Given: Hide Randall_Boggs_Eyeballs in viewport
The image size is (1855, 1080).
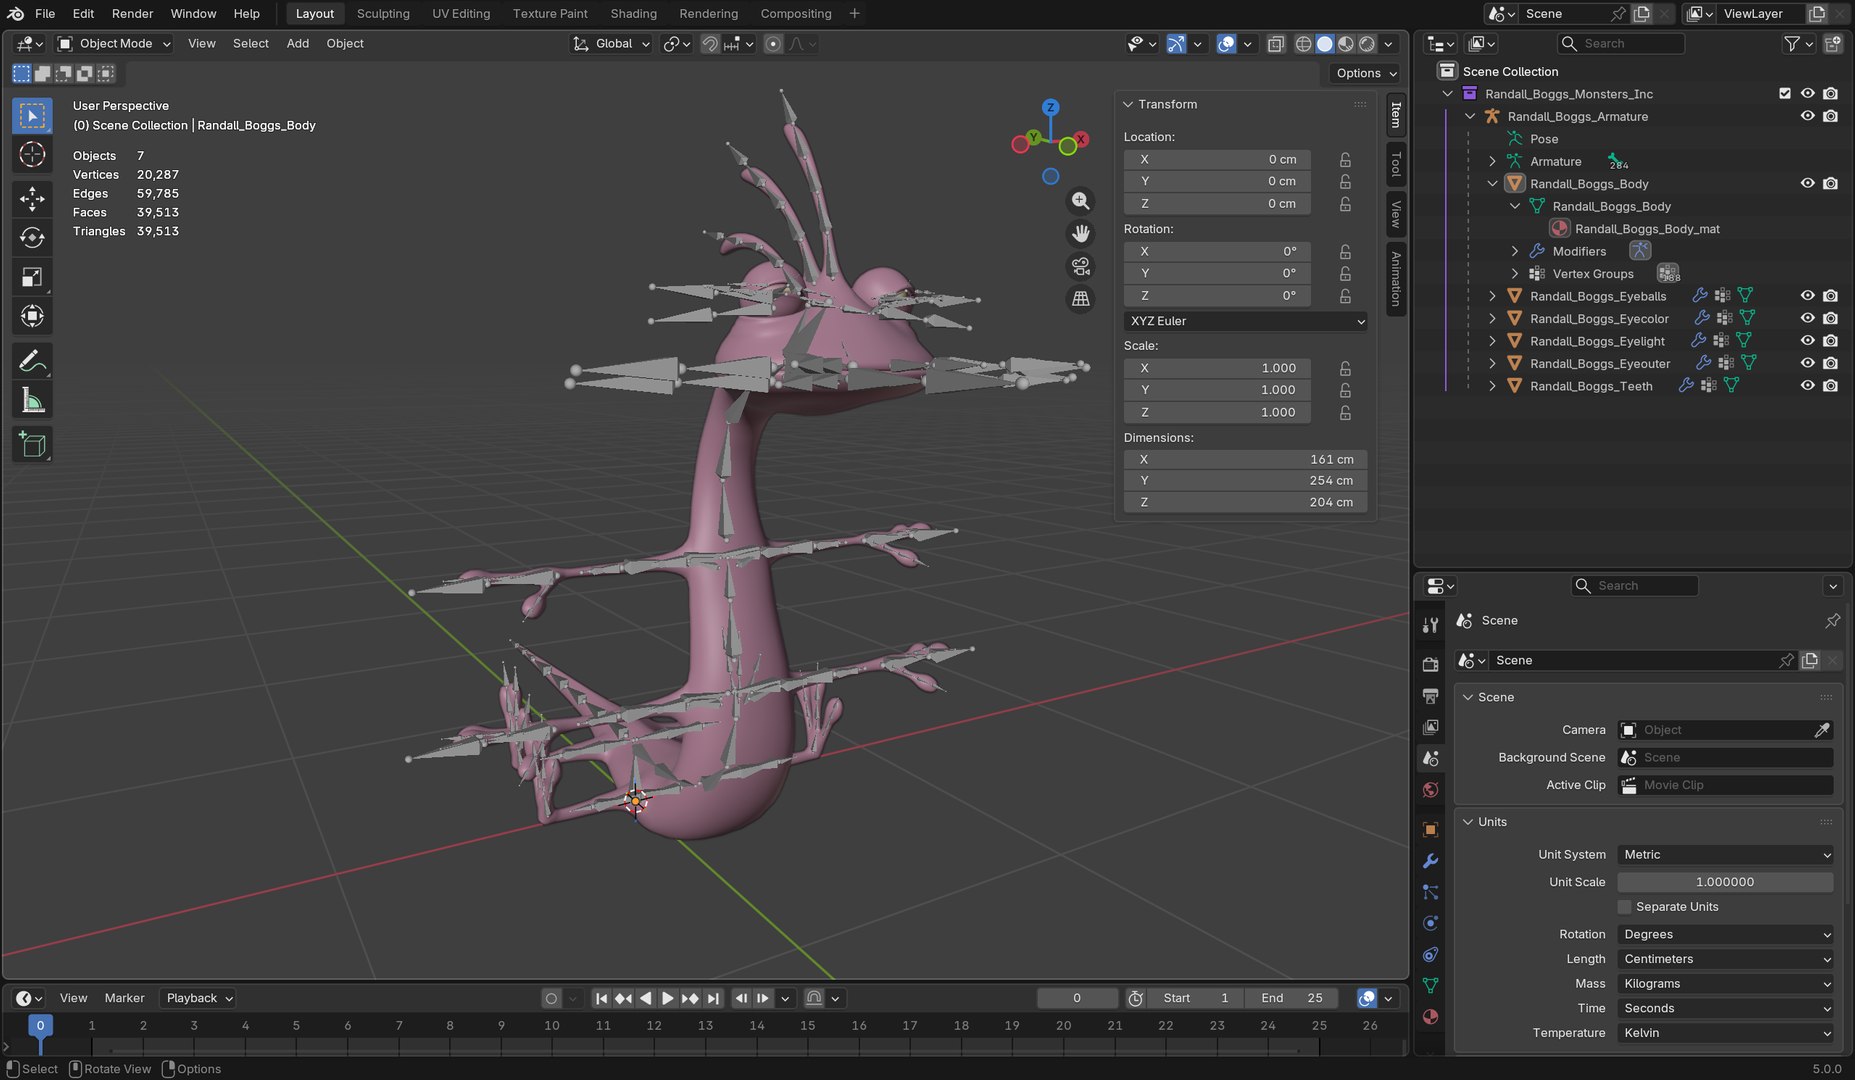Looking at the screenshot, I should [1807, 296].
